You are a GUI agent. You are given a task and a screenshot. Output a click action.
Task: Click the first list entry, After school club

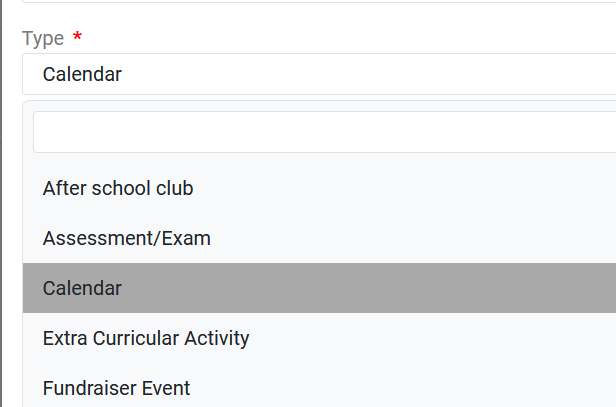(118, 188)
